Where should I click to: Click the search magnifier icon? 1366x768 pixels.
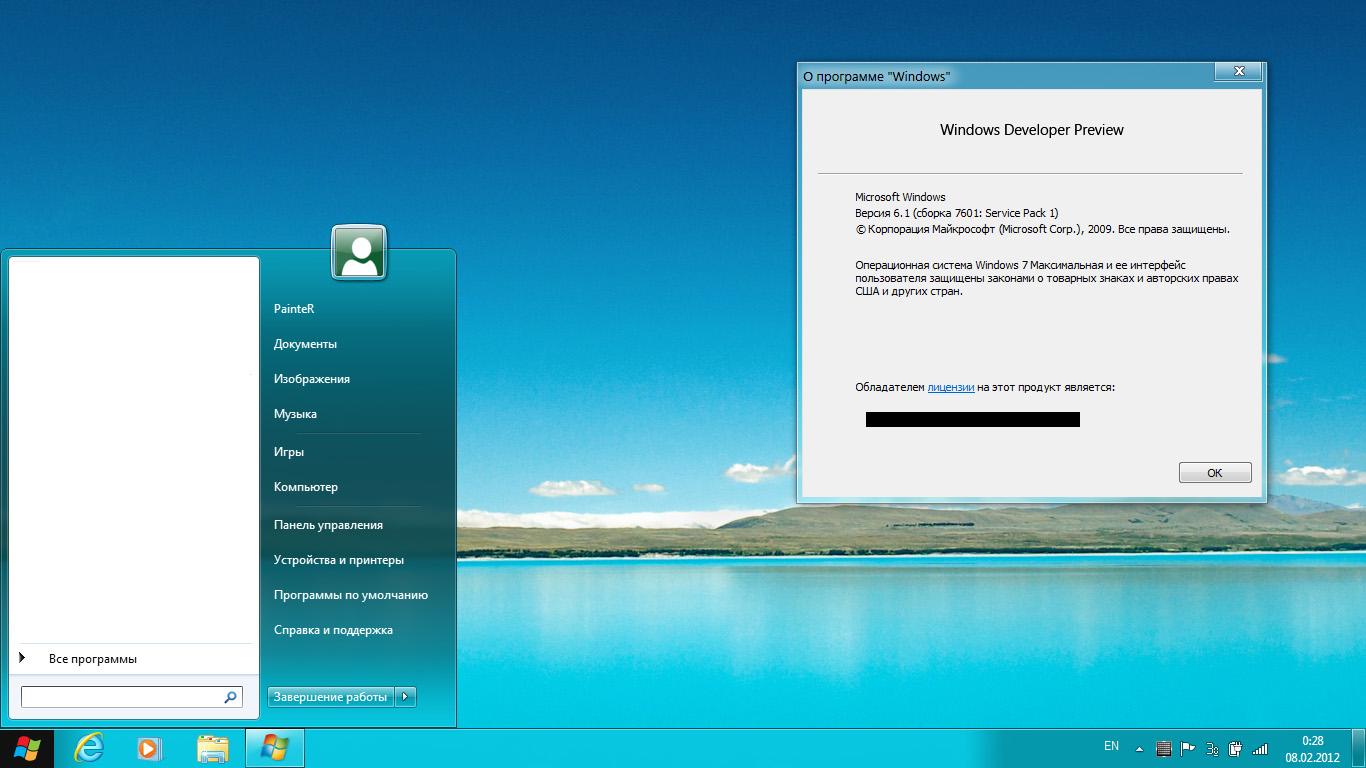click(x=230, y=697)
